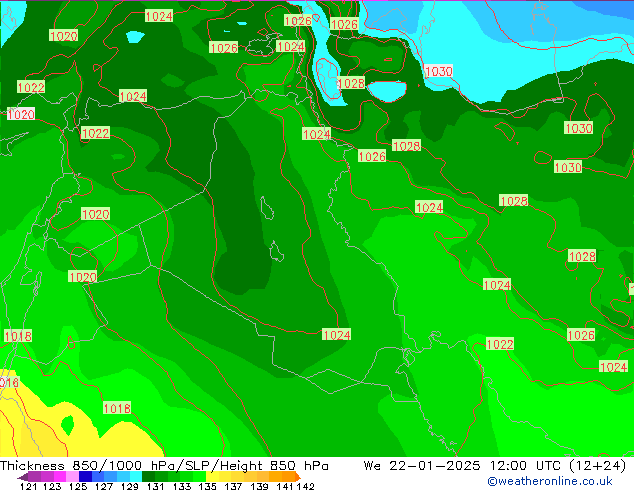The image size is (634, 490).
Task: Click the legend value 125
Action: tap(78, 486)
